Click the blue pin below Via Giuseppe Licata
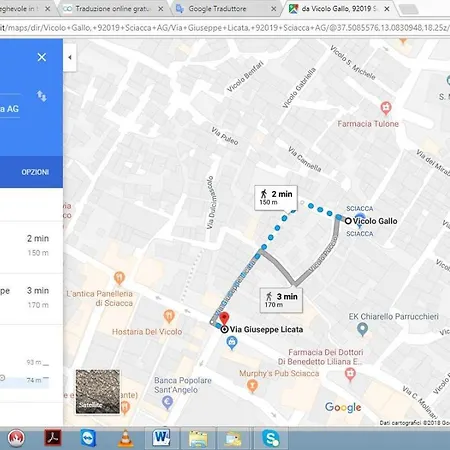Image resolution: width=450 pixels, height=450 pixels. pos(232,343)
